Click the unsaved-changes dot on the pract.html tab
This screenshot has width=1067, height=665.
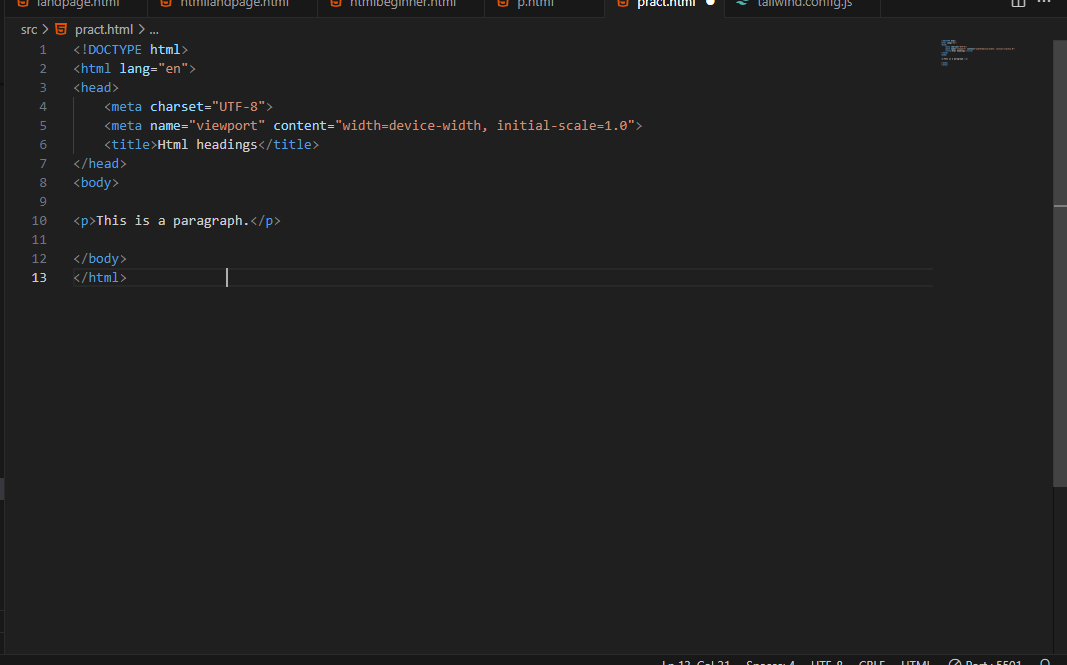(x=710, y=3)
